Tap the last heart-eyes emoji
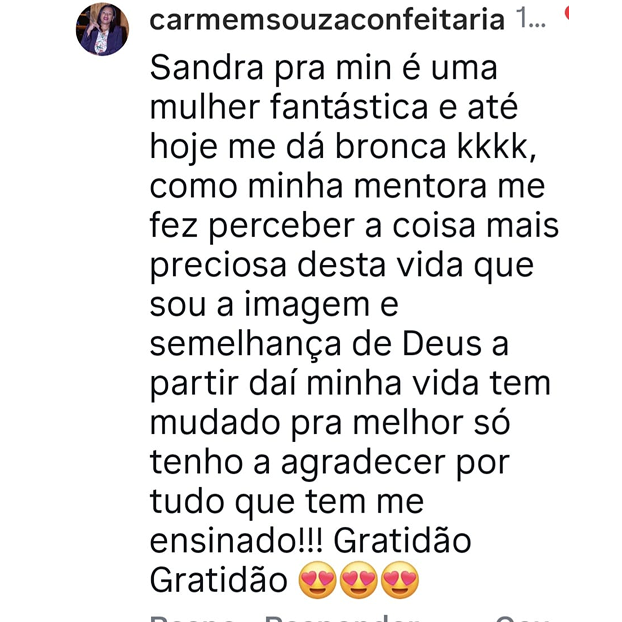The height and width of the screenshot is (622, 622). pos(399,580)
